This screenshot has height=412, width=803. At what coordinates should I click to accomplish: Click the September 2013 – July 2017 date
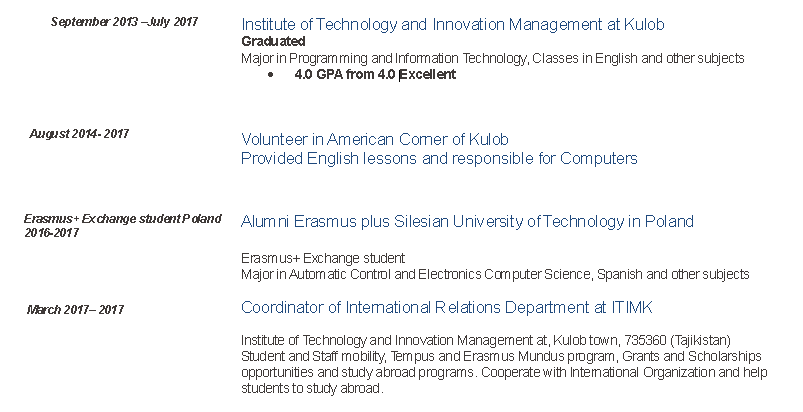[x=124, y=21]
